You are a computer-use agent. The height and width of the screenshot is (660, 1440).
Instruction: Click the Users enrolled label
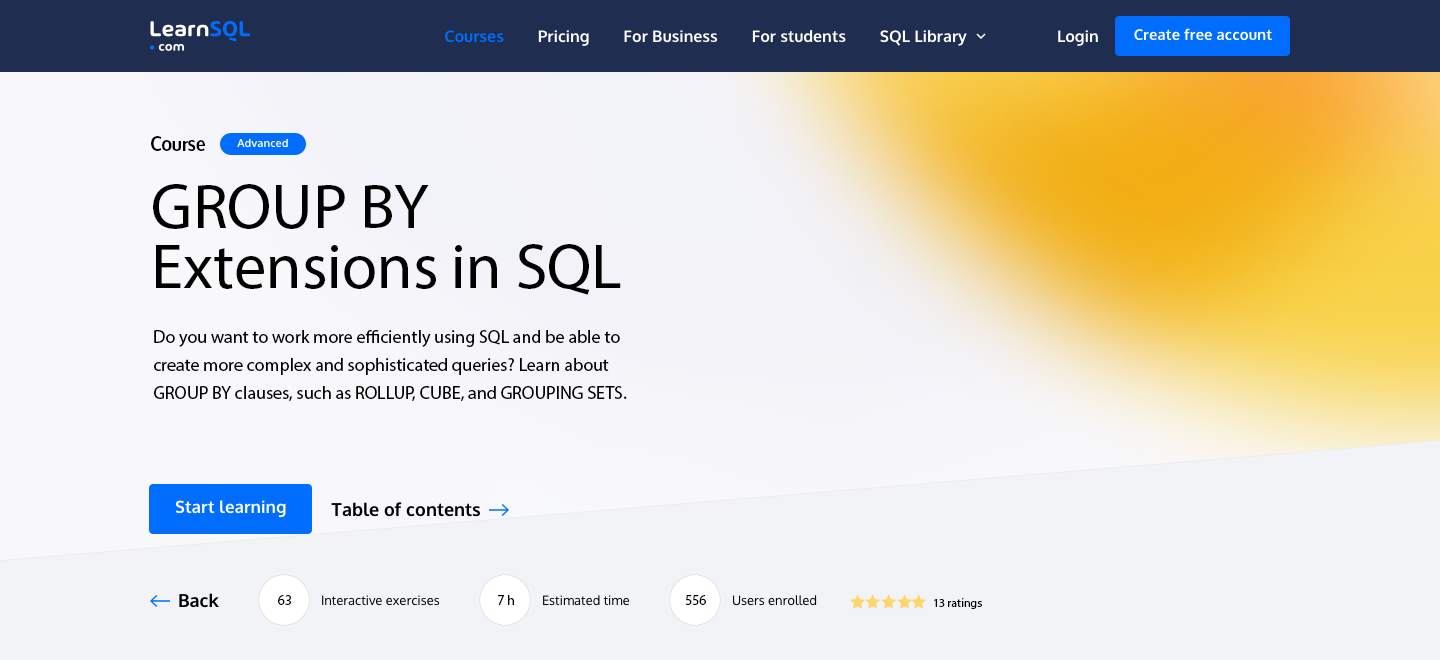774,600
